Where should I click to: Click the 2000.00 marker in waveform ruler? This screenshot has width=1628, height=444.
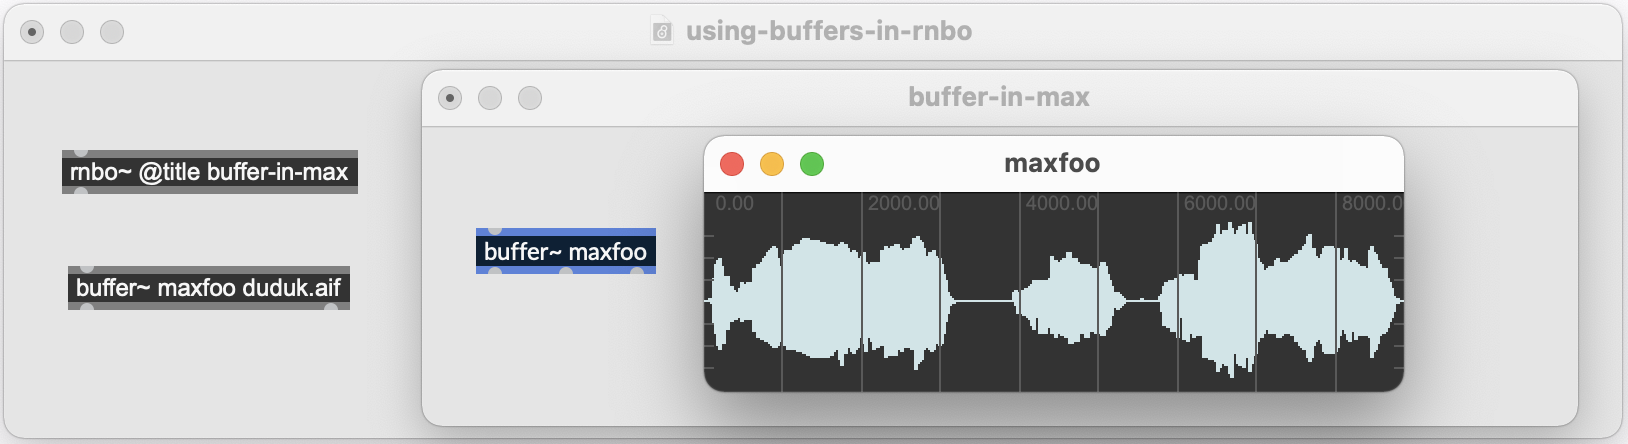pyautogui.click(x=903, y=203)
